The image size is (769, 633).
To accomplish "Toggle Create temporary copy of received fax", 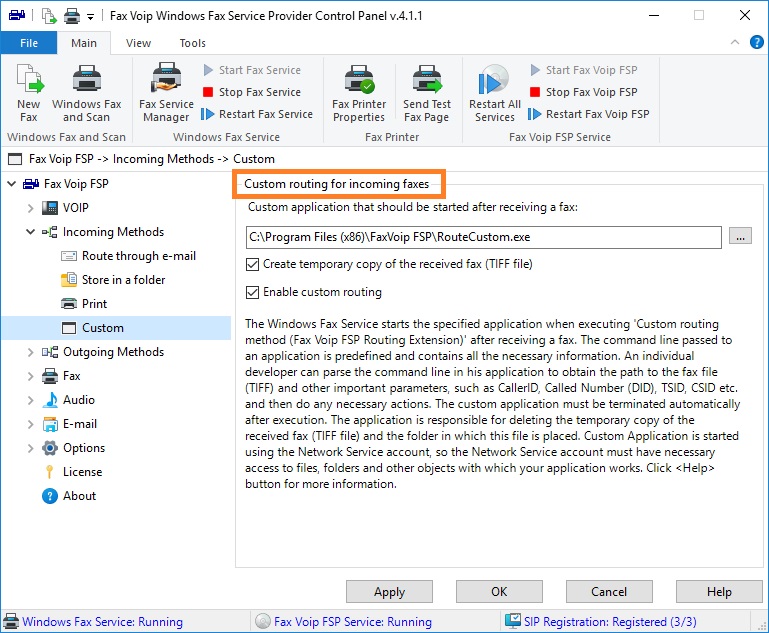I will pyautogui.click(x=252, y=265).
